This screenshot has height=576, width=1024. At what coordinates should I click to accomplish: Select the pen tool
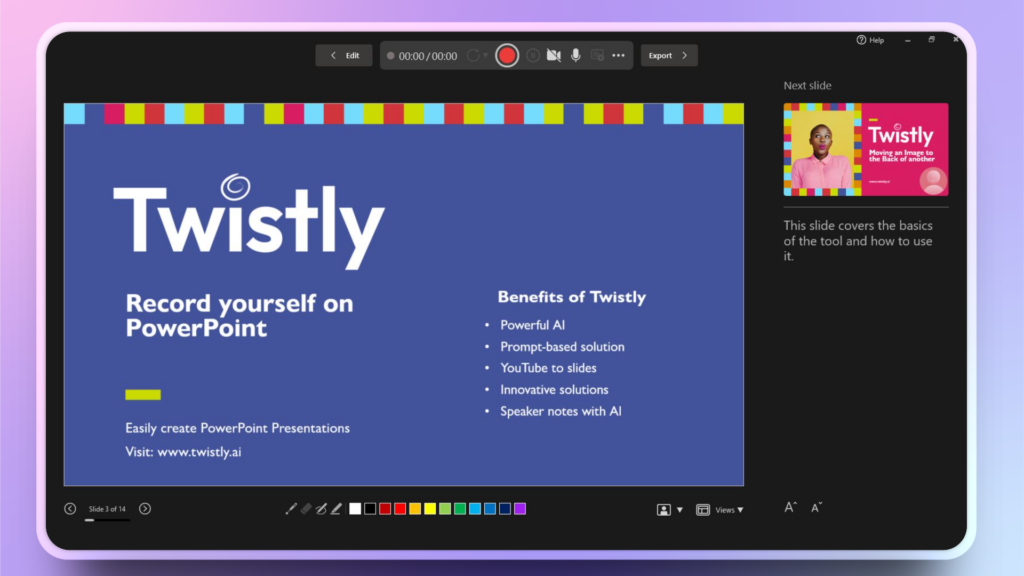[321, 509]
